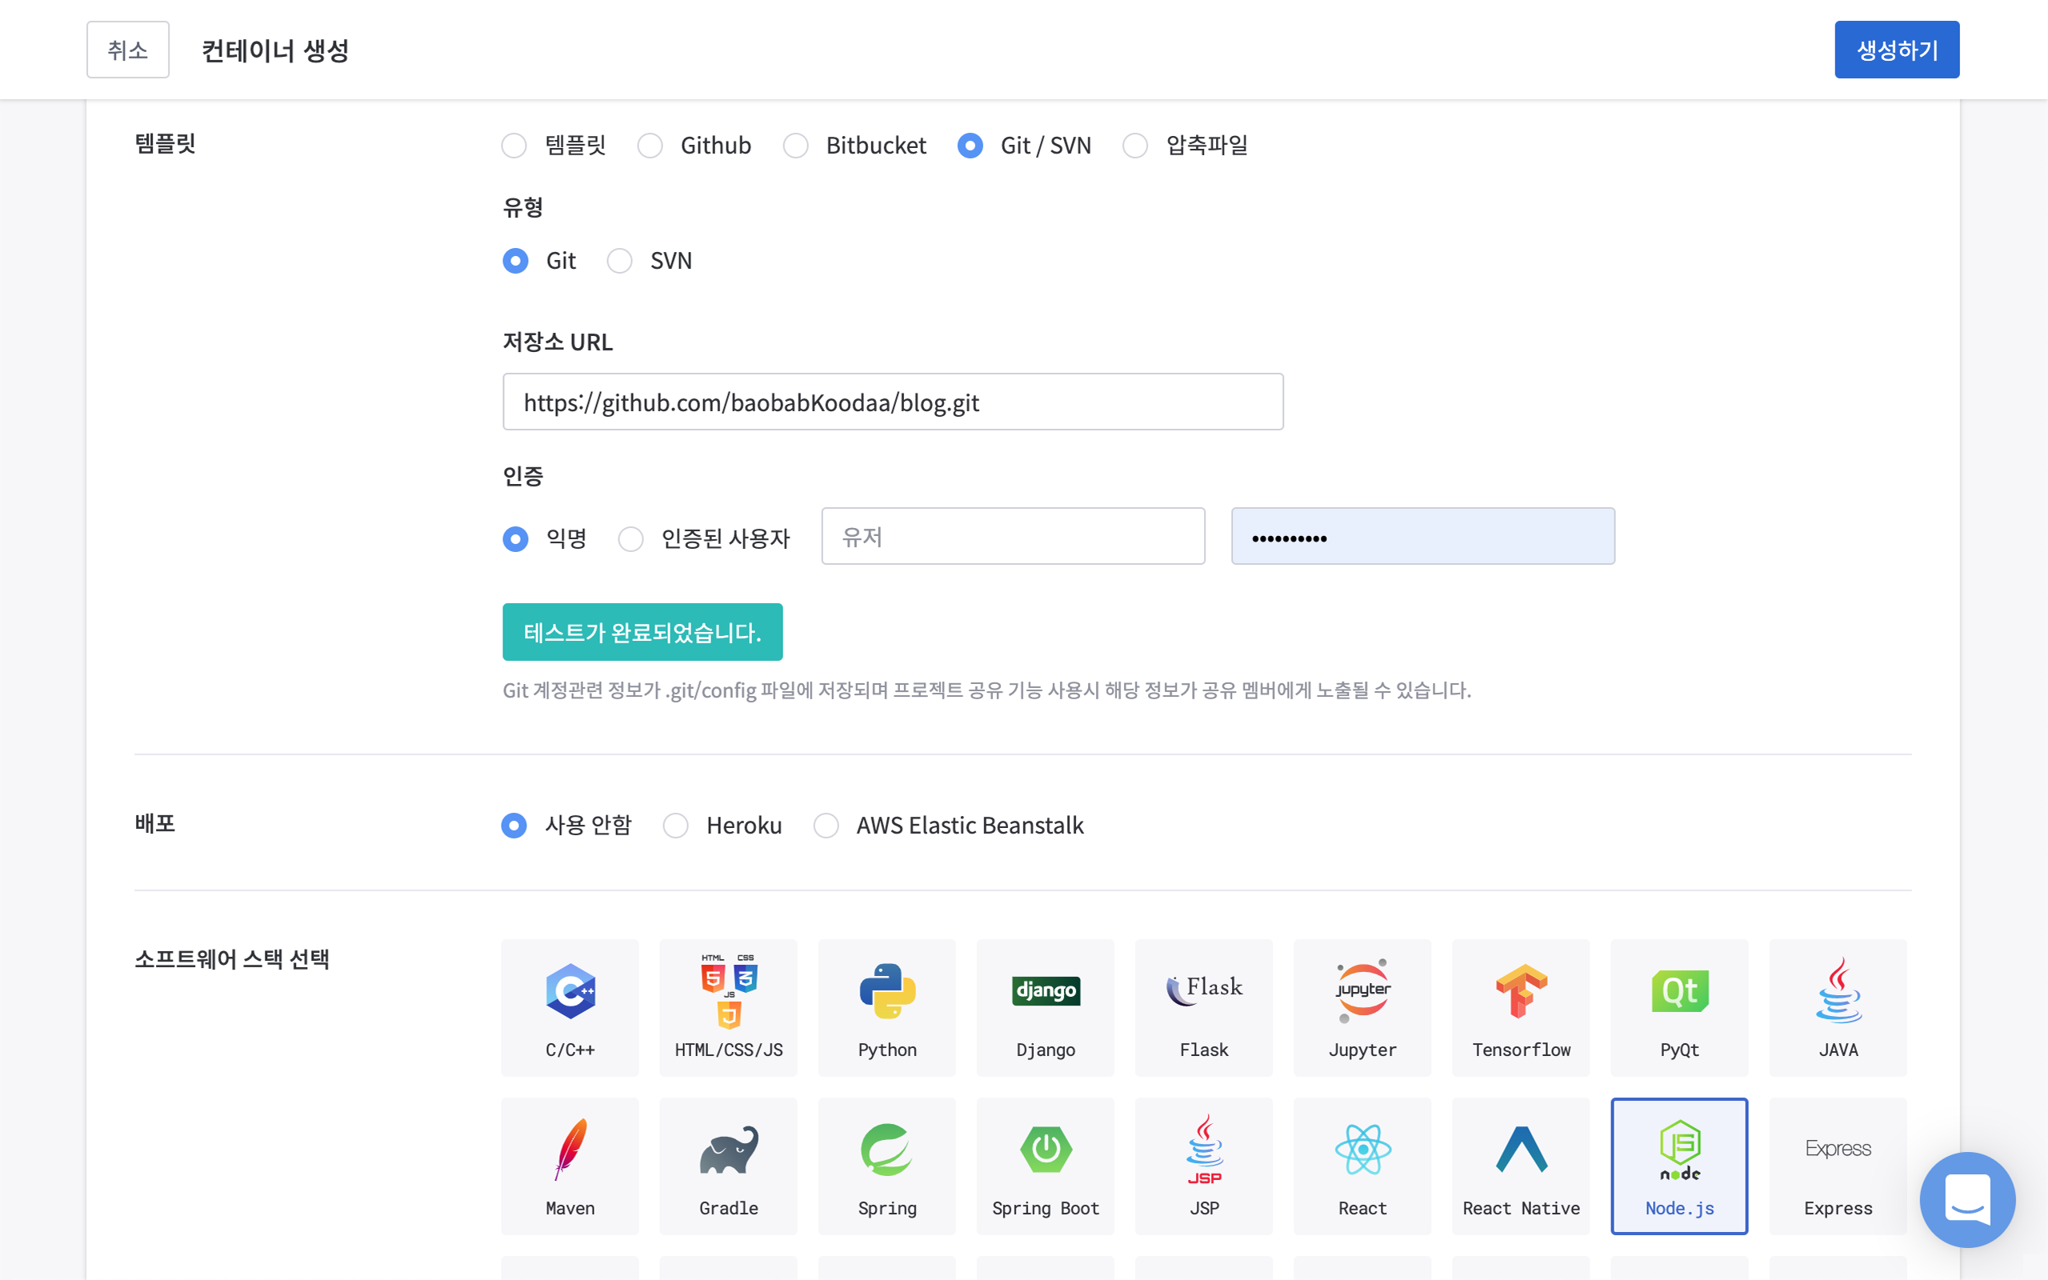Select the Django stack

click(1045, 1007)
